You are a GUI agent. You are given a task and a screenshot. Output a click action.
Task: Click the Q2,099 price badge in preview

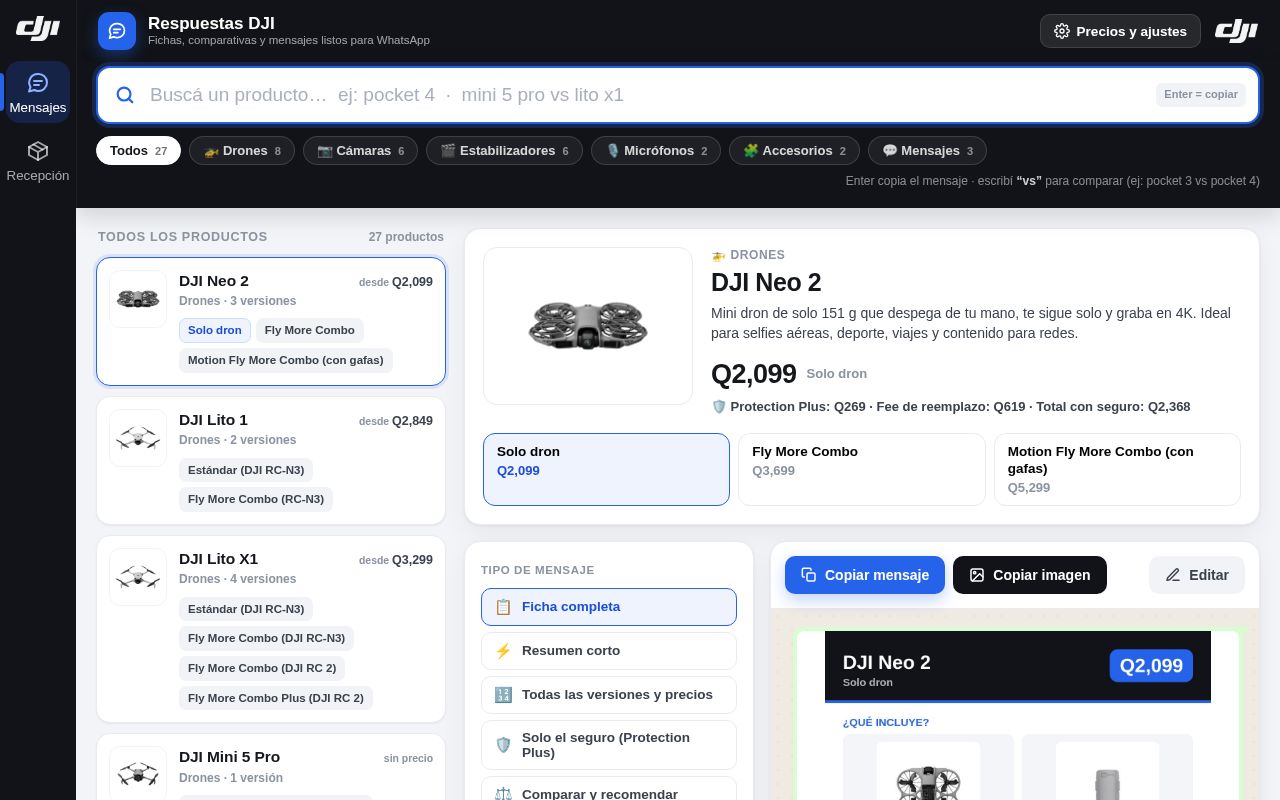click(x=1151, y=666)
